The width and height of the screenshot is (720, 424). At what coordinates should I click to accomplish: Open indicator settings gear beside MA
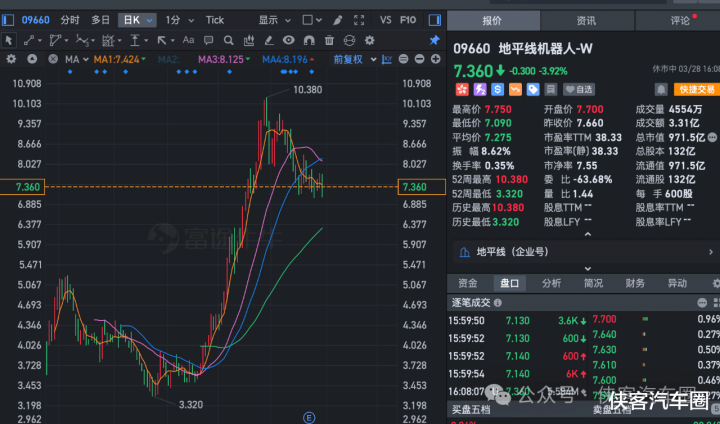[x=11, y=59]
